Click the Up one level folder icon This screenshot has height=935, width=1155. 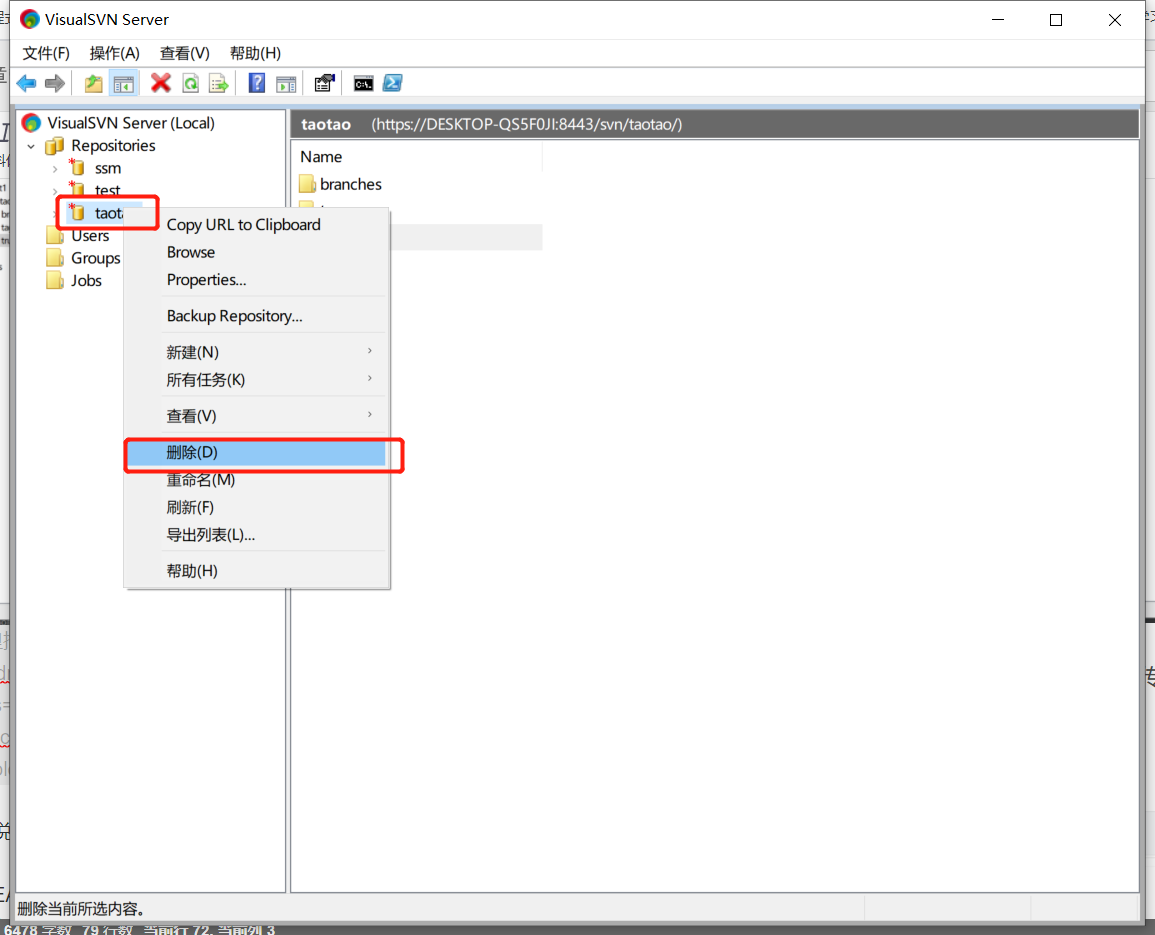point(94,83)
